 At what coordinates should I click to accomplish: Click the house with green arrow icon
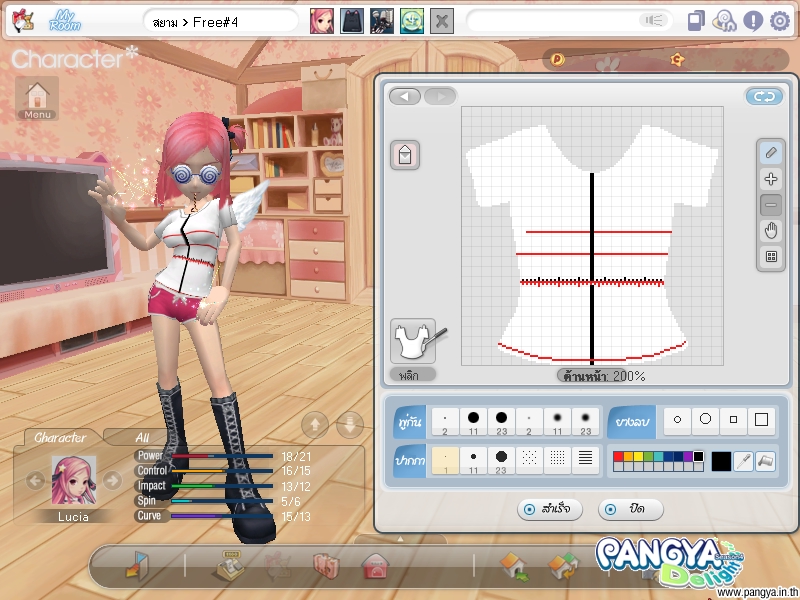pos(514,566)
